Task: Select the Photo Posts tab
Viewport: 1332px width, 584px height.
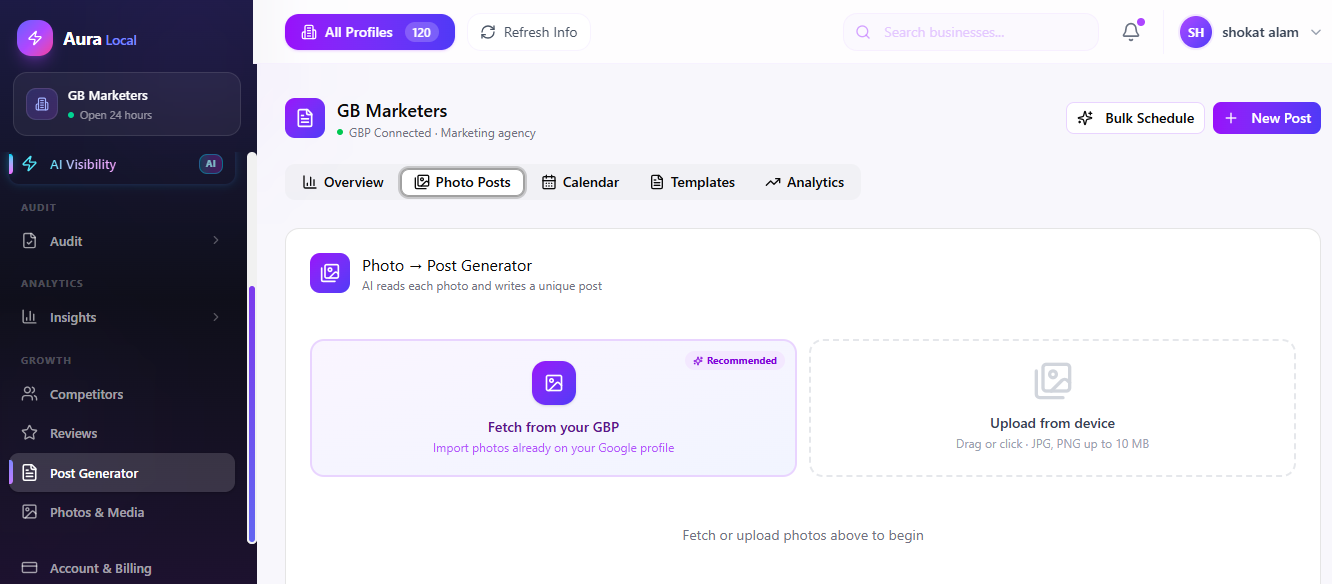Action: coord(462,182)
